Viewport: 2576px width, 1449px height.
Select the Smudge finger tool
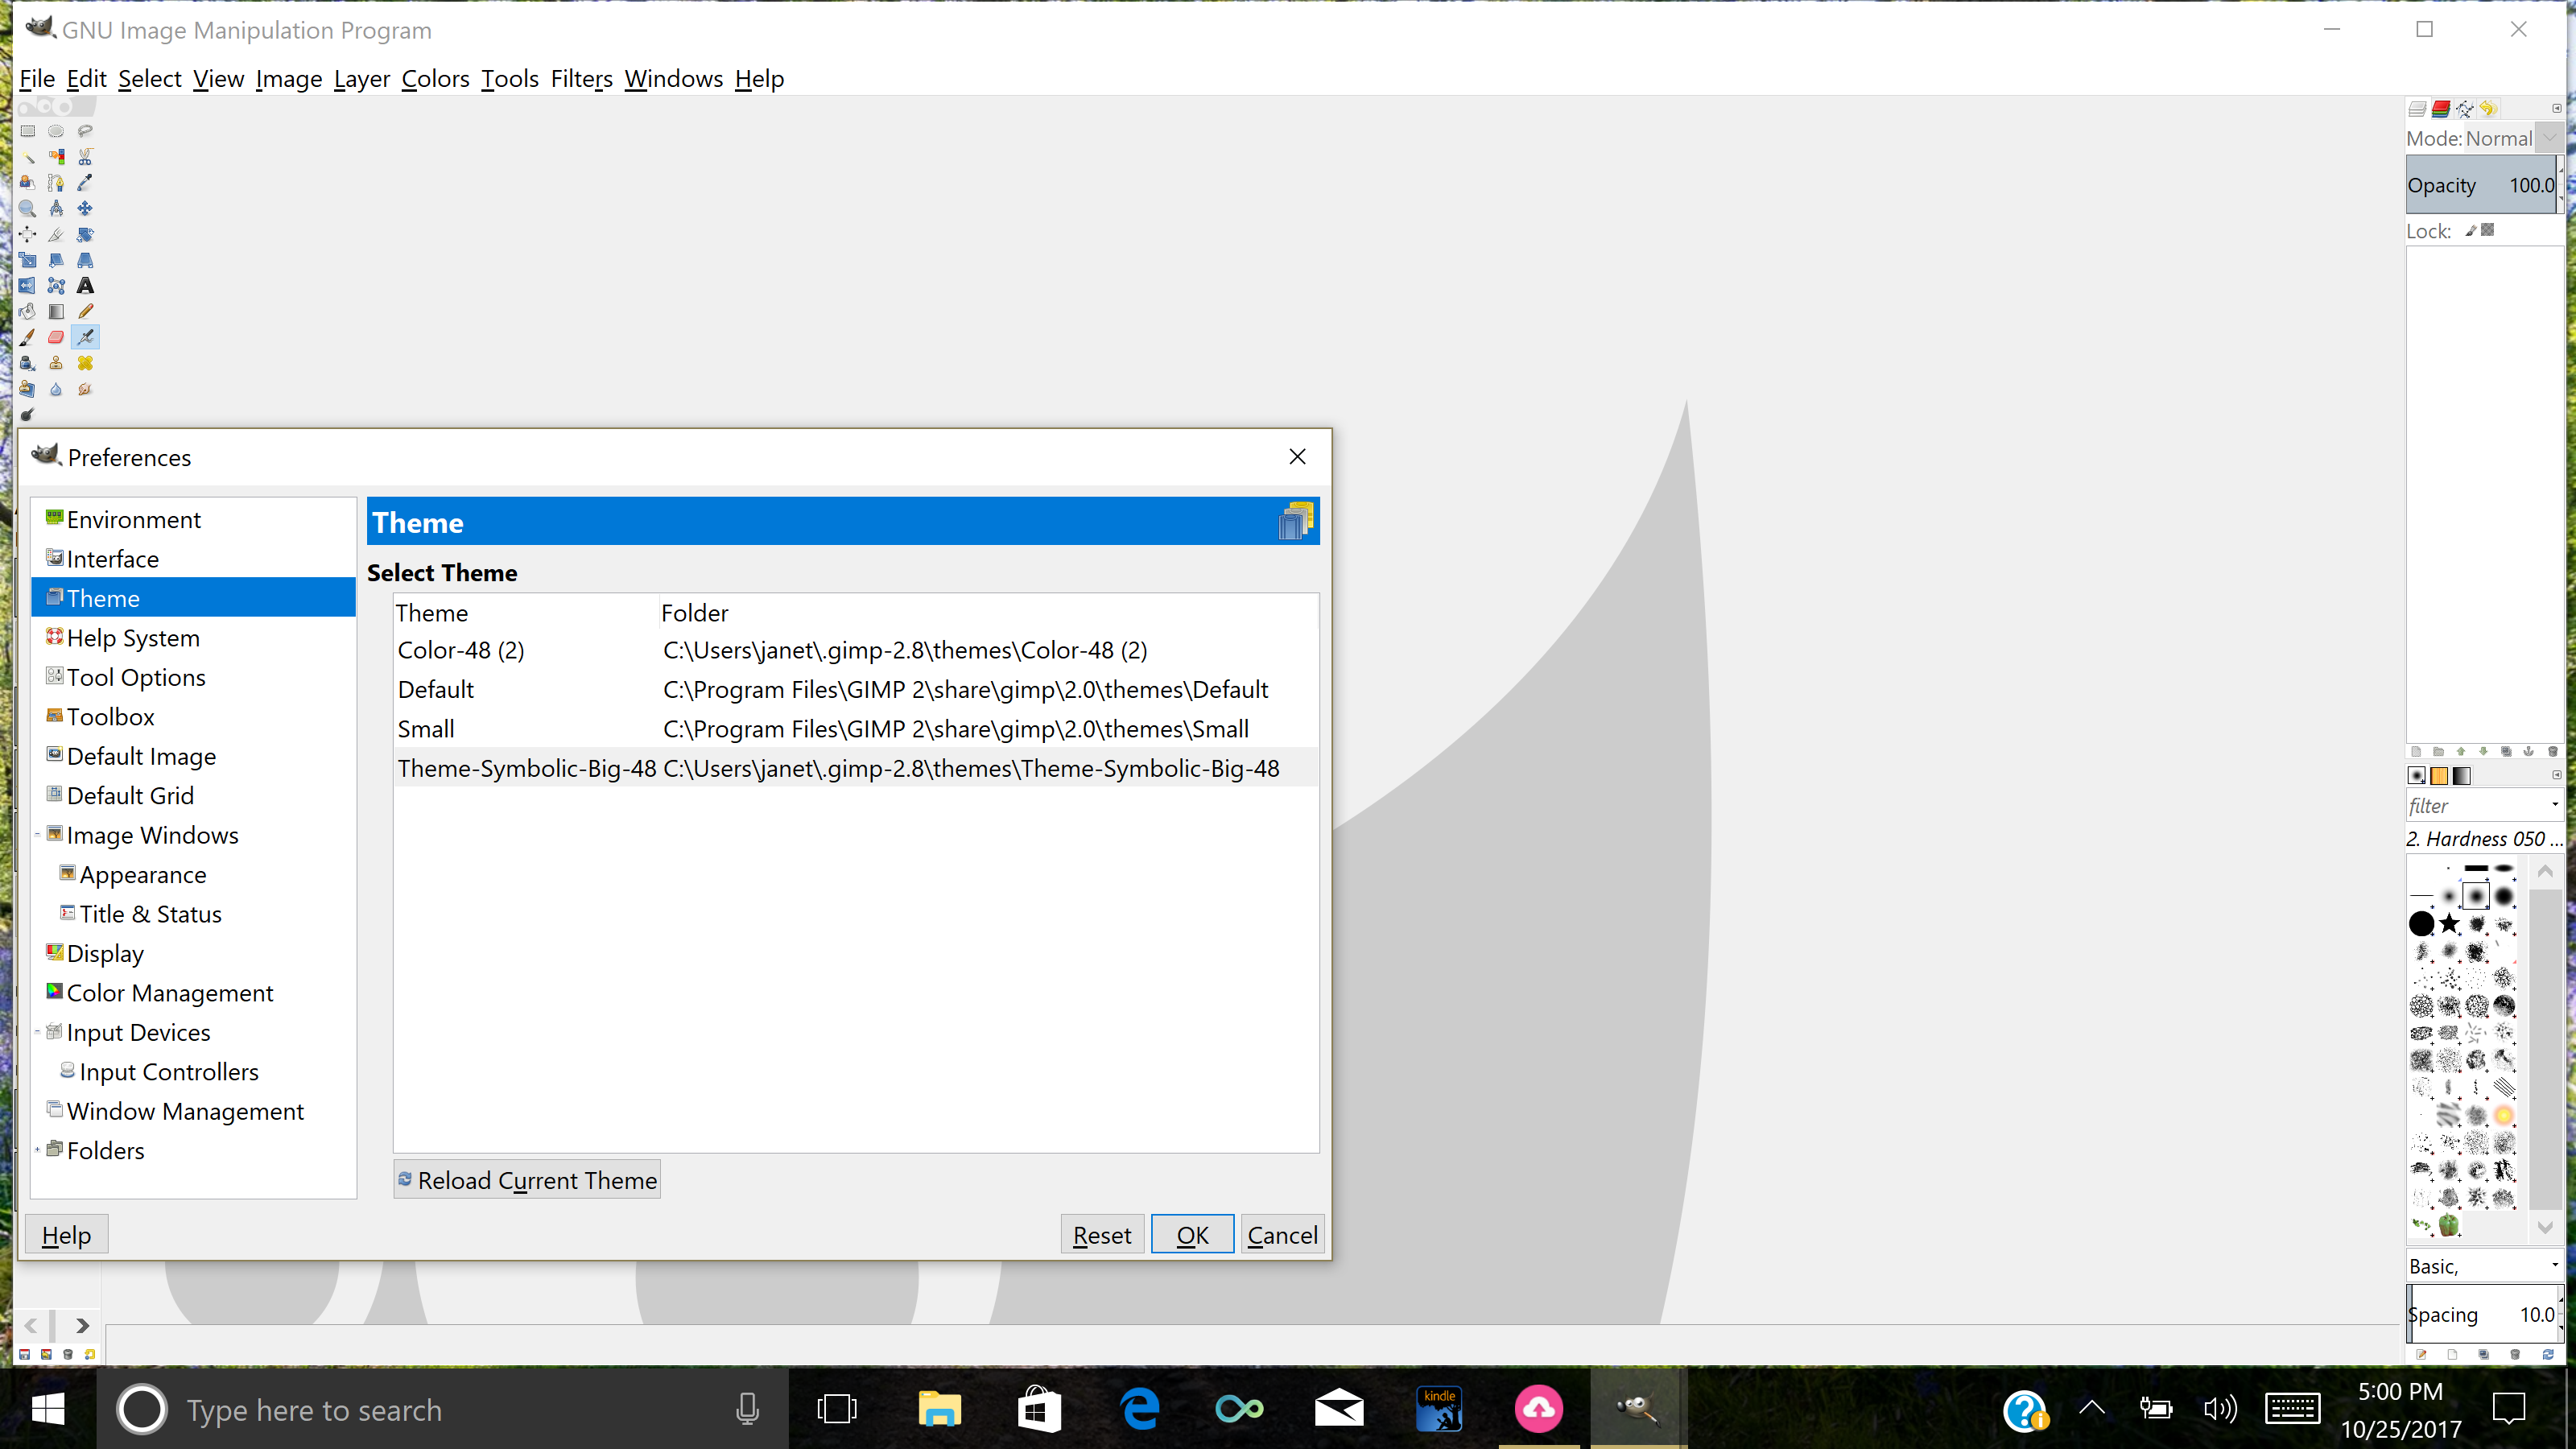[x=85, y=389]
